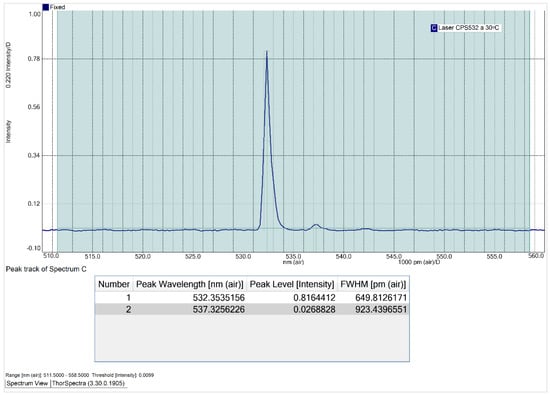Click the blue C spectrum marker icon
Screen dimensions: 550x395
coord(434,28)
